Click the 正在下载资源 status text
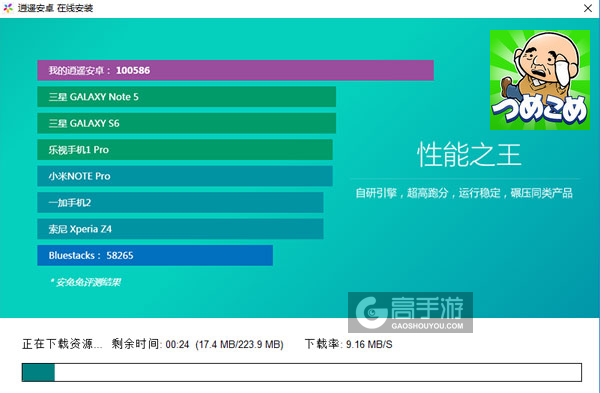Screen dimensions: 600x393 tap(62, 344)
